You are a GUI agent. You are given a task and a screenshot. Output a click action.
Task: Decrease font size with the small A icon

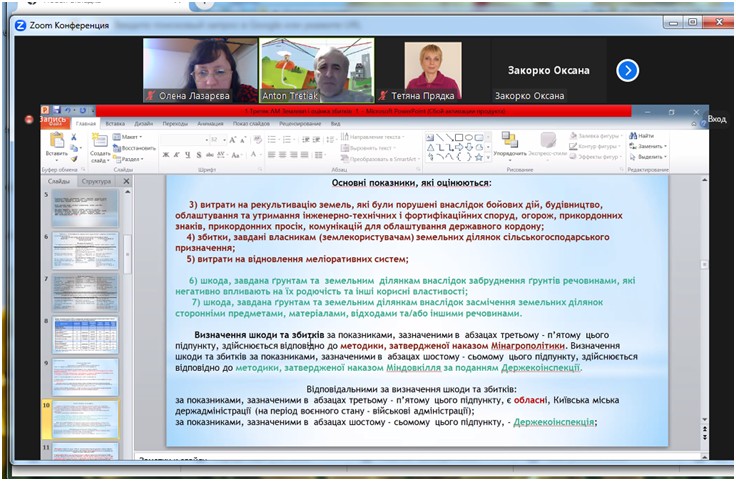coord(243,140)
